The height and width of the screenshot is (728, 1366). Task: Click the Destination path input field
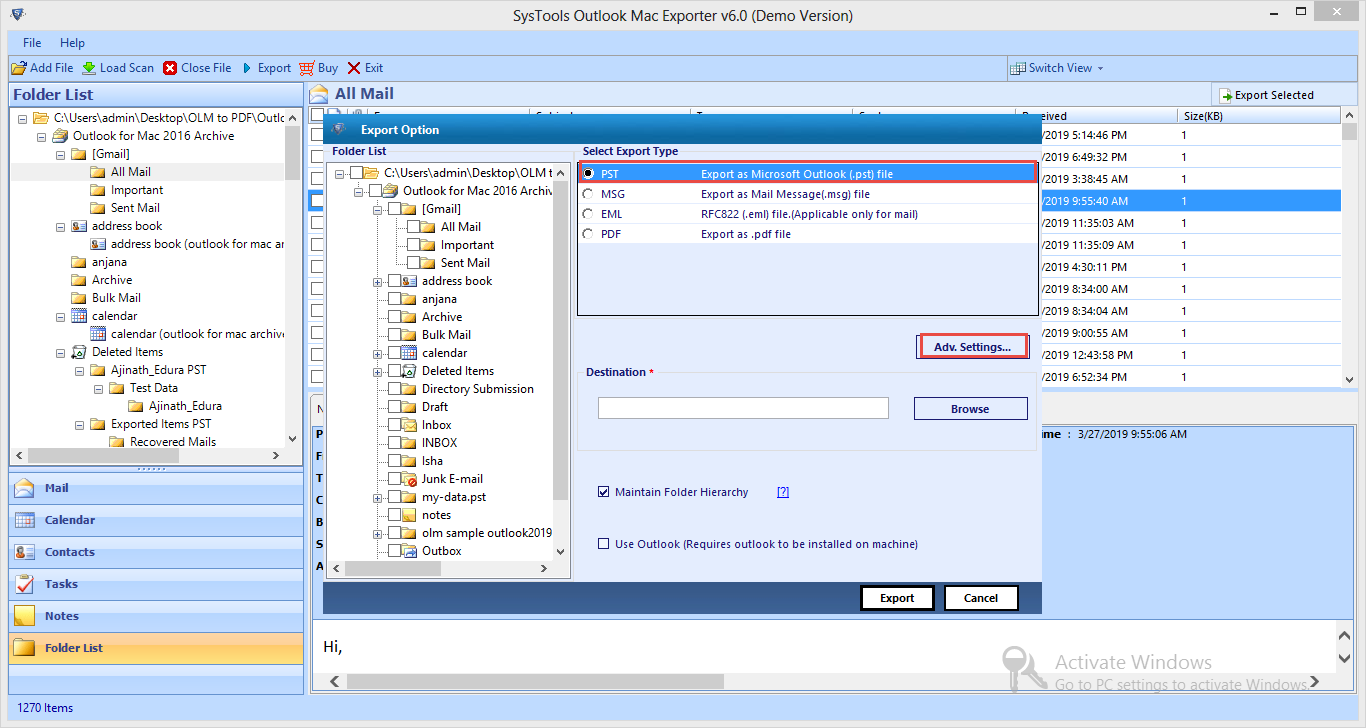pos(743,408)
